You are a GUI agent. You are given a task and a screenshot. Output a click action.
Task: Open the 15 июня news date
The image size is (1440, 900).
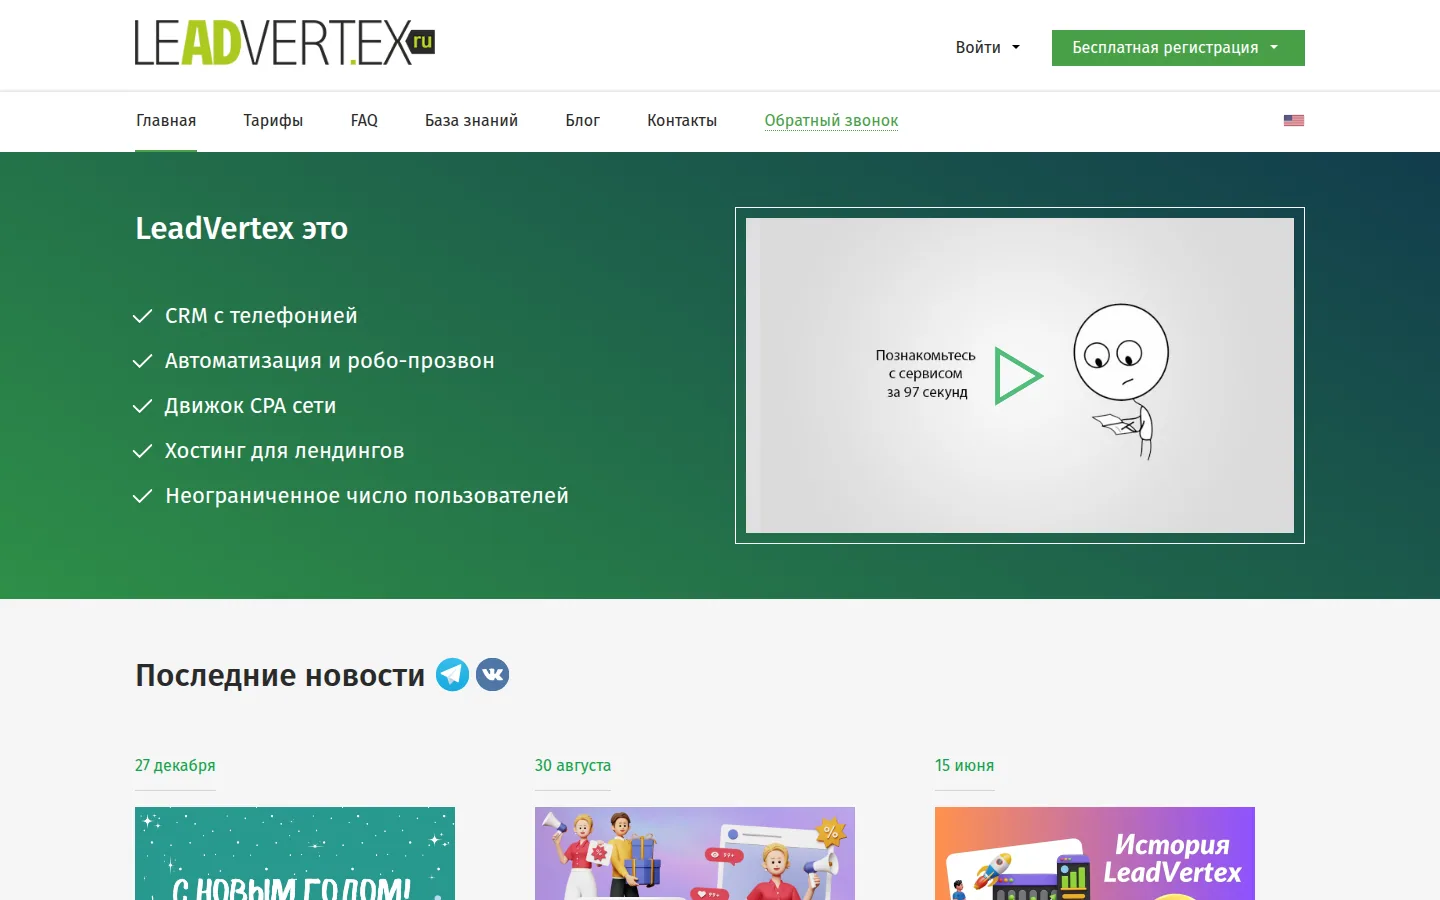coord(964,765)
